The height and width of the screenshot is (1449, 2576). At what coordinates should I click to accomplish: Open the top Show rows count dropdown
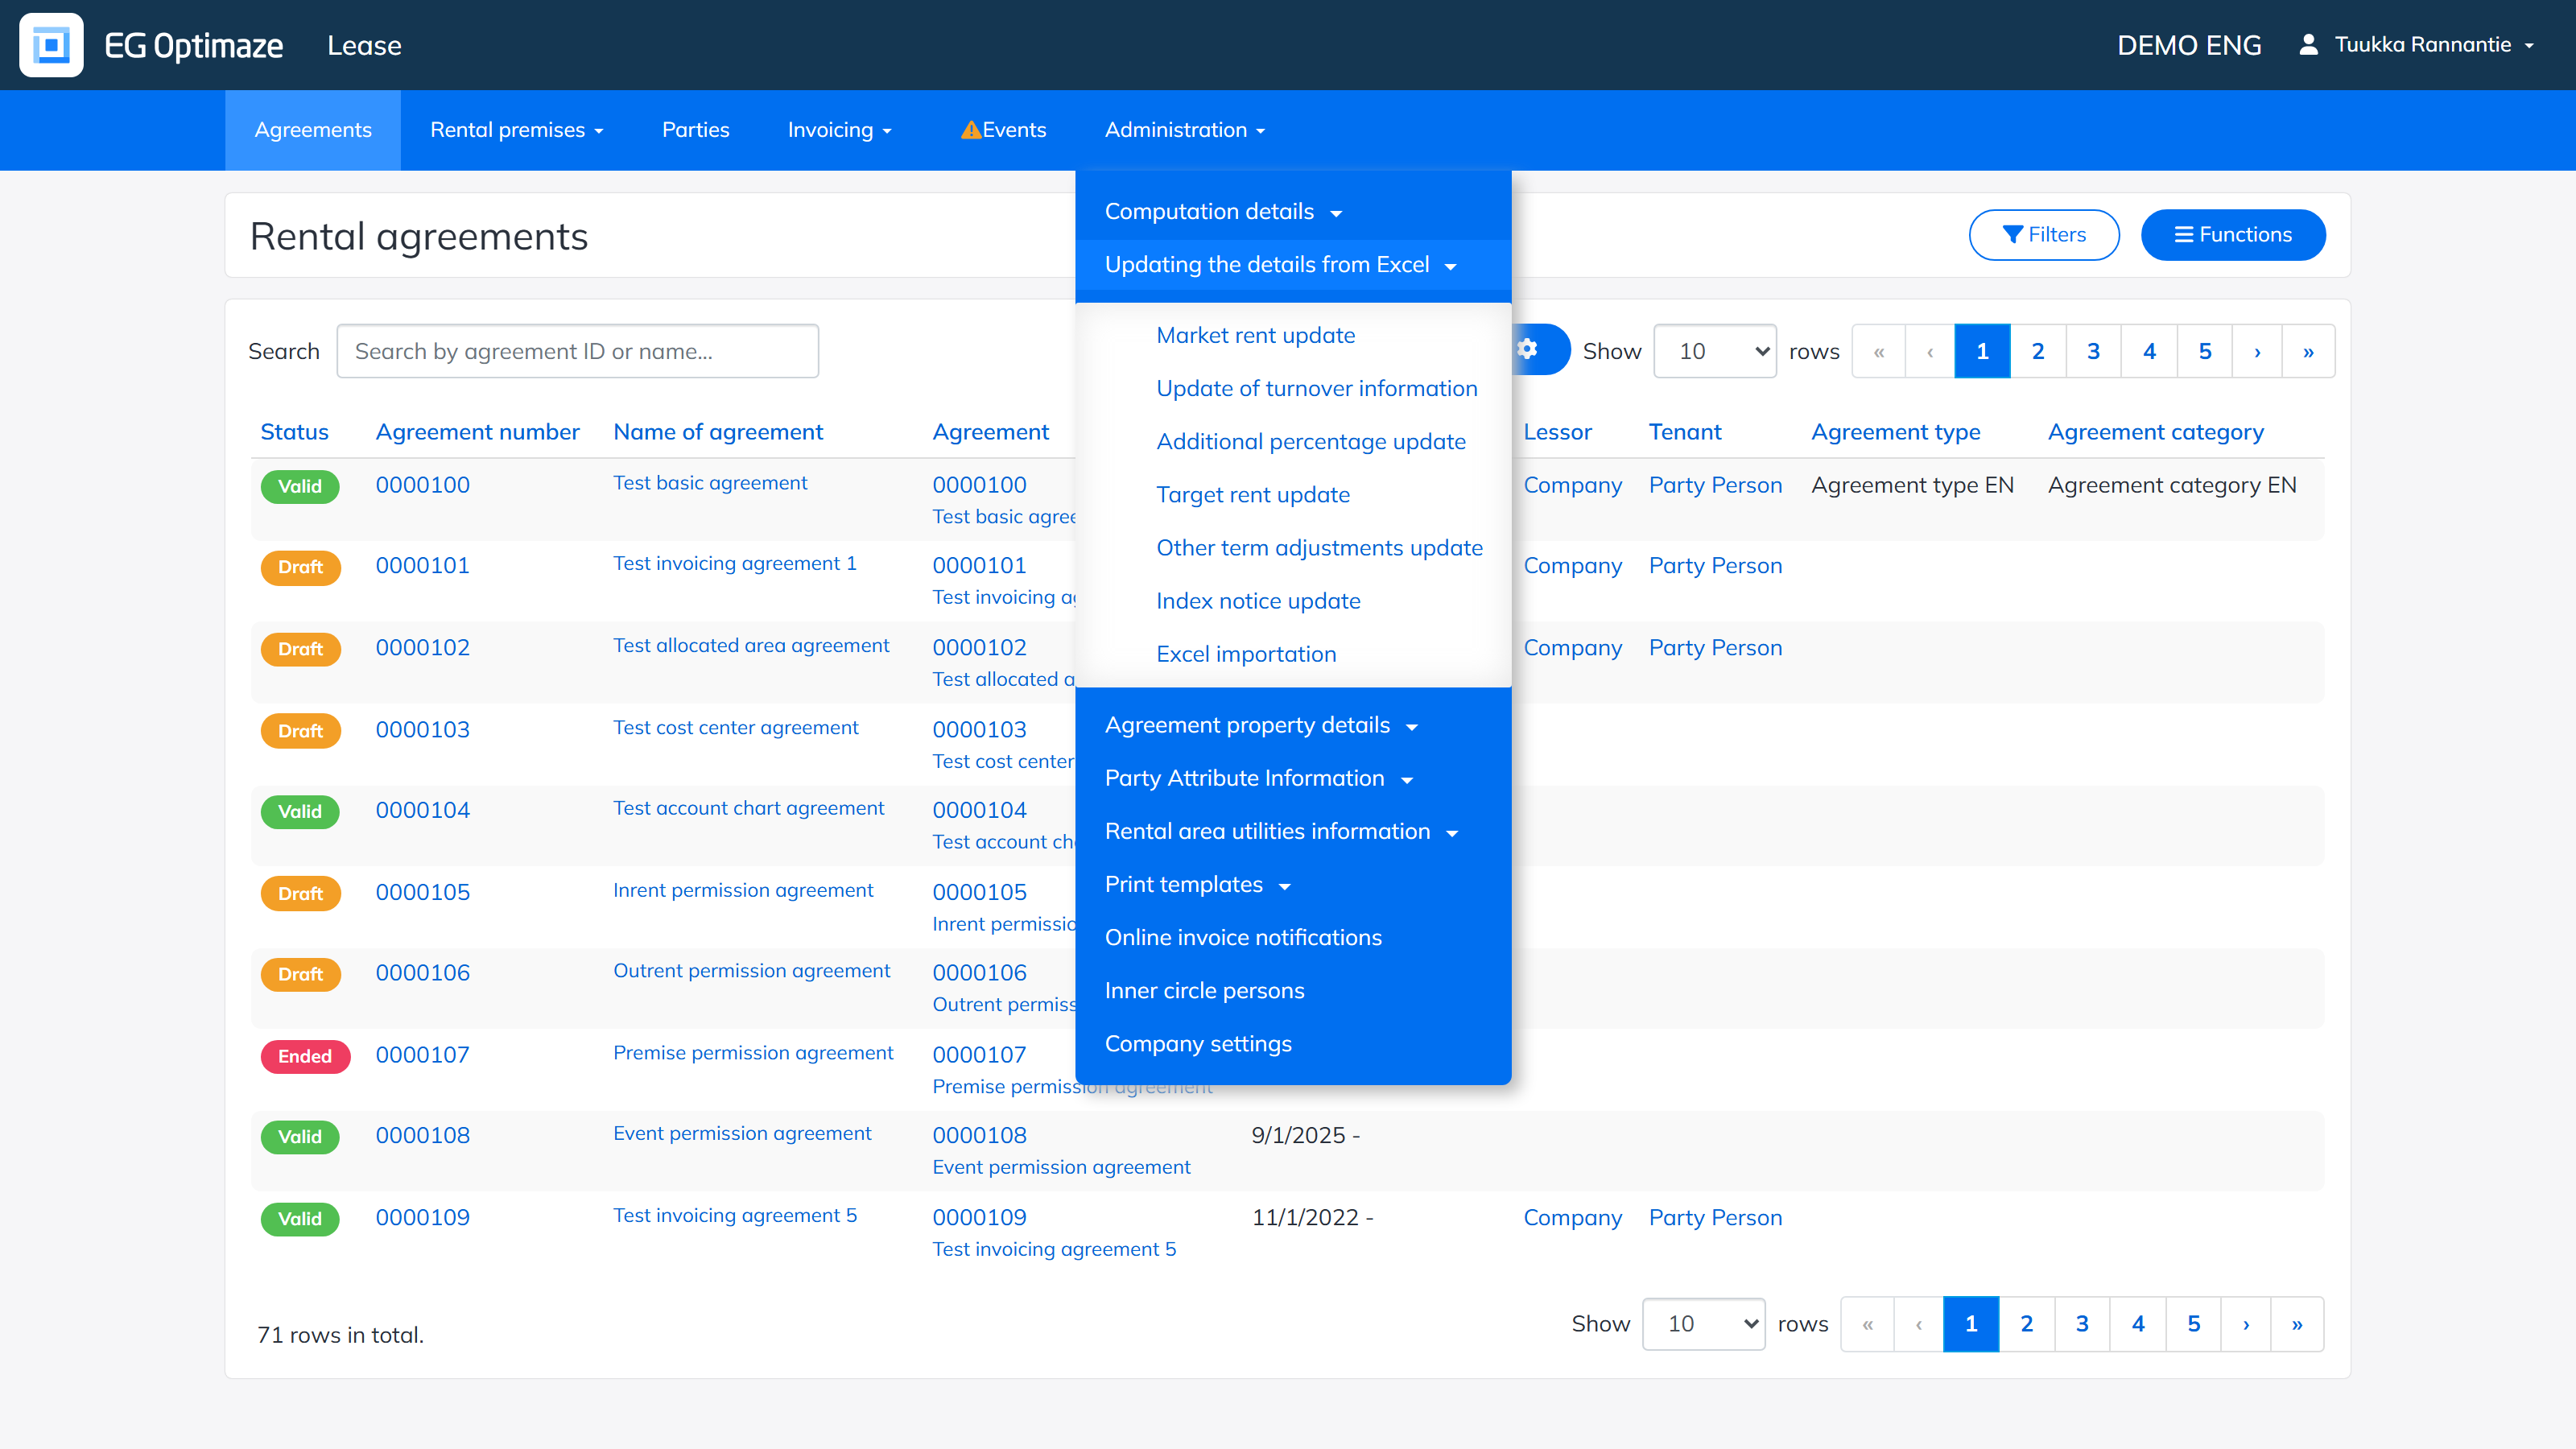(1715, 351)
